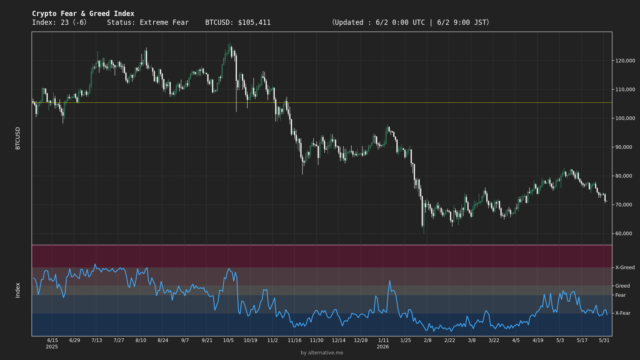Screen dimensions: 640x360
Task: Click the 12/14 date label
Action: click(x=339, y=340)
